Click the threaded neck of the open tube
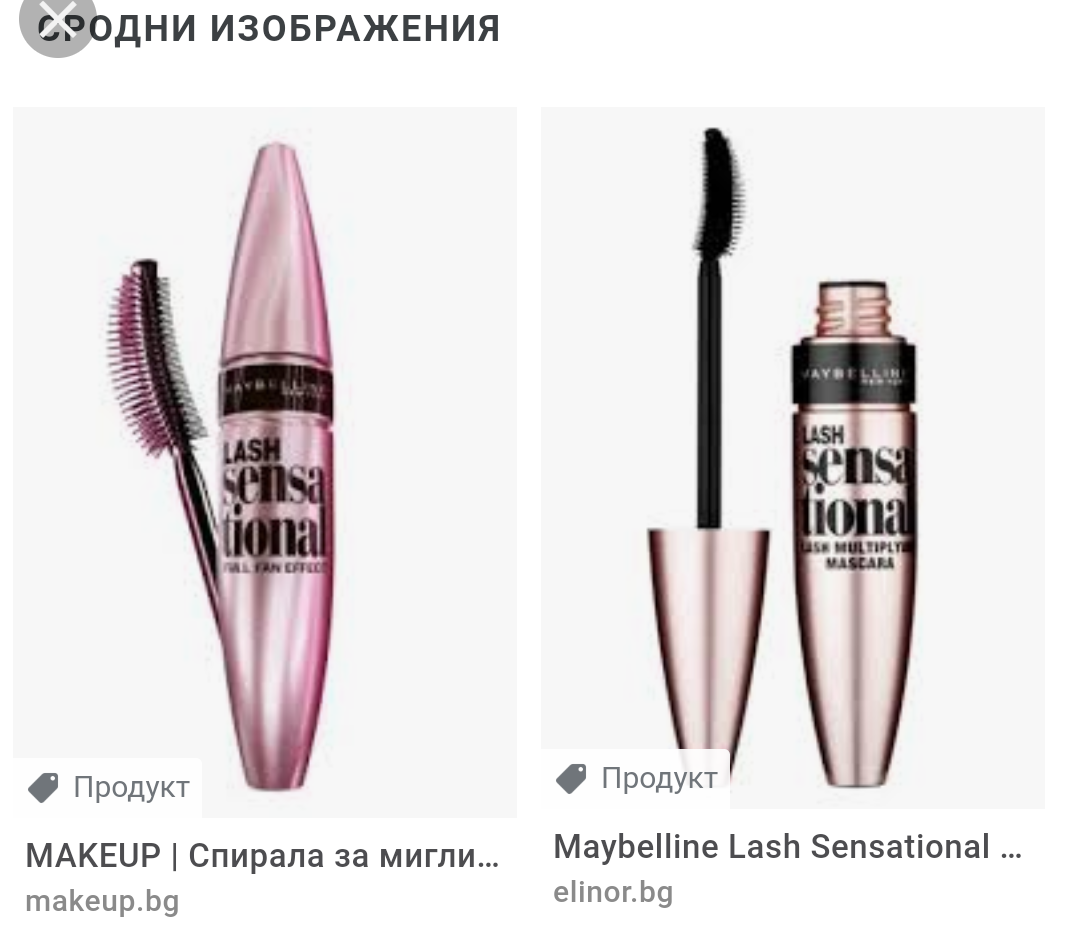This screenshot has width=1069, height=926. pos(853,309)
